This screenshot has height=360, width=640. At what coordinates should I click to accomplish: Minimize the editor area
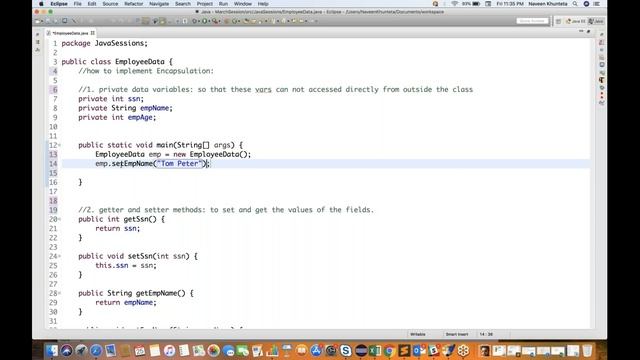click(x=581, y=31)
